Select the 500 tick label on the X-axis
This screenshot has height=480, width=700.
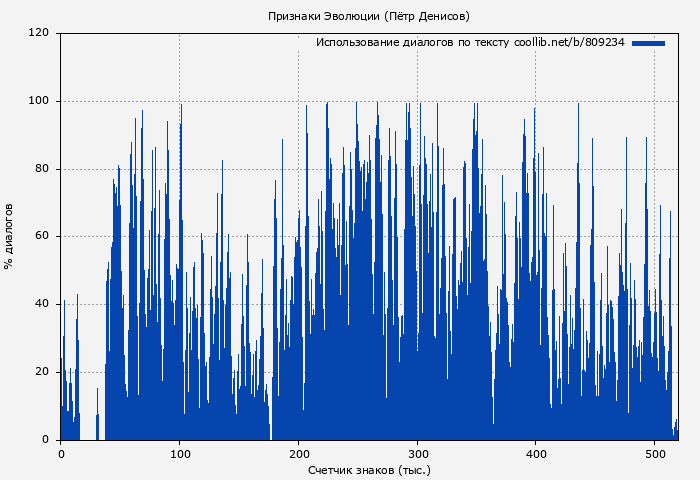click(x=655, y=453)
